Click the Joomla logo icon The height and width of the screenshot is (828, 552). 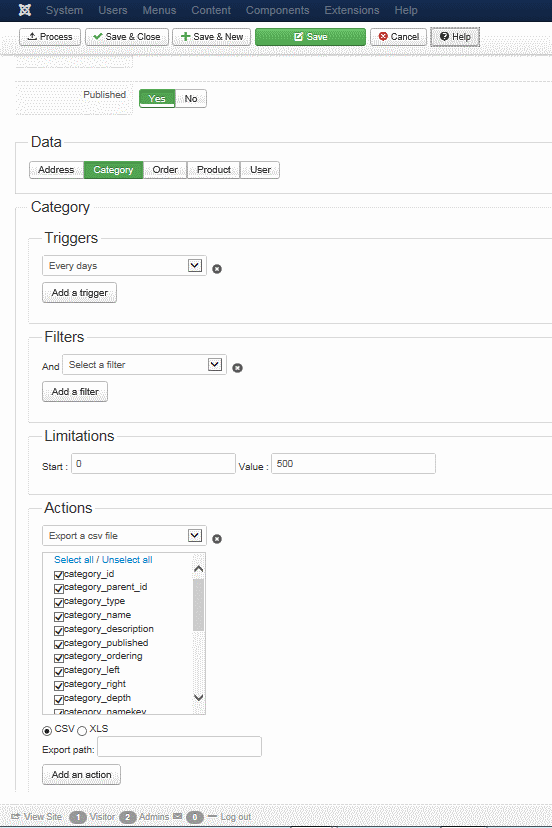[25, 10]
